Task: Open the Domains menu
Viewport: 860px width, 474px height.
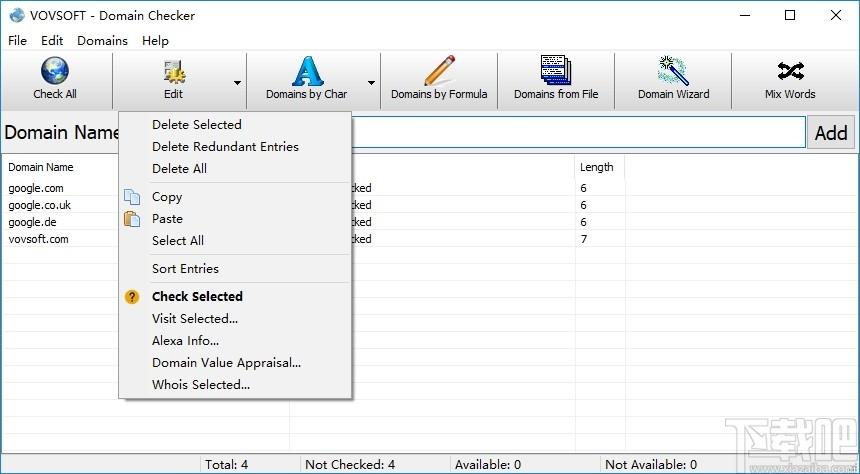Action: 103,41
